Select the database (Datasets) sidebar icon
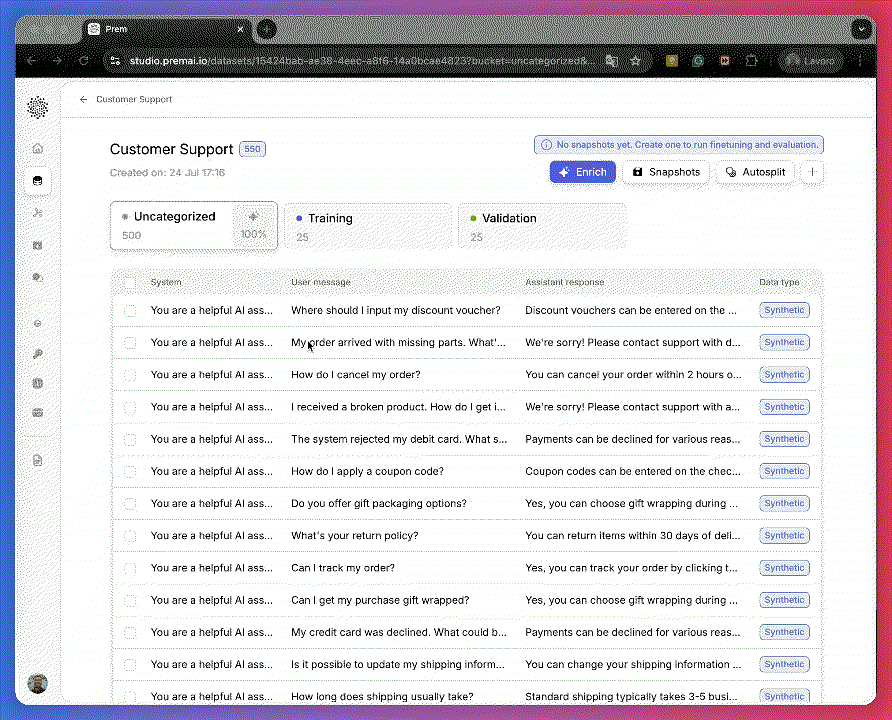 tap(38, 181)
